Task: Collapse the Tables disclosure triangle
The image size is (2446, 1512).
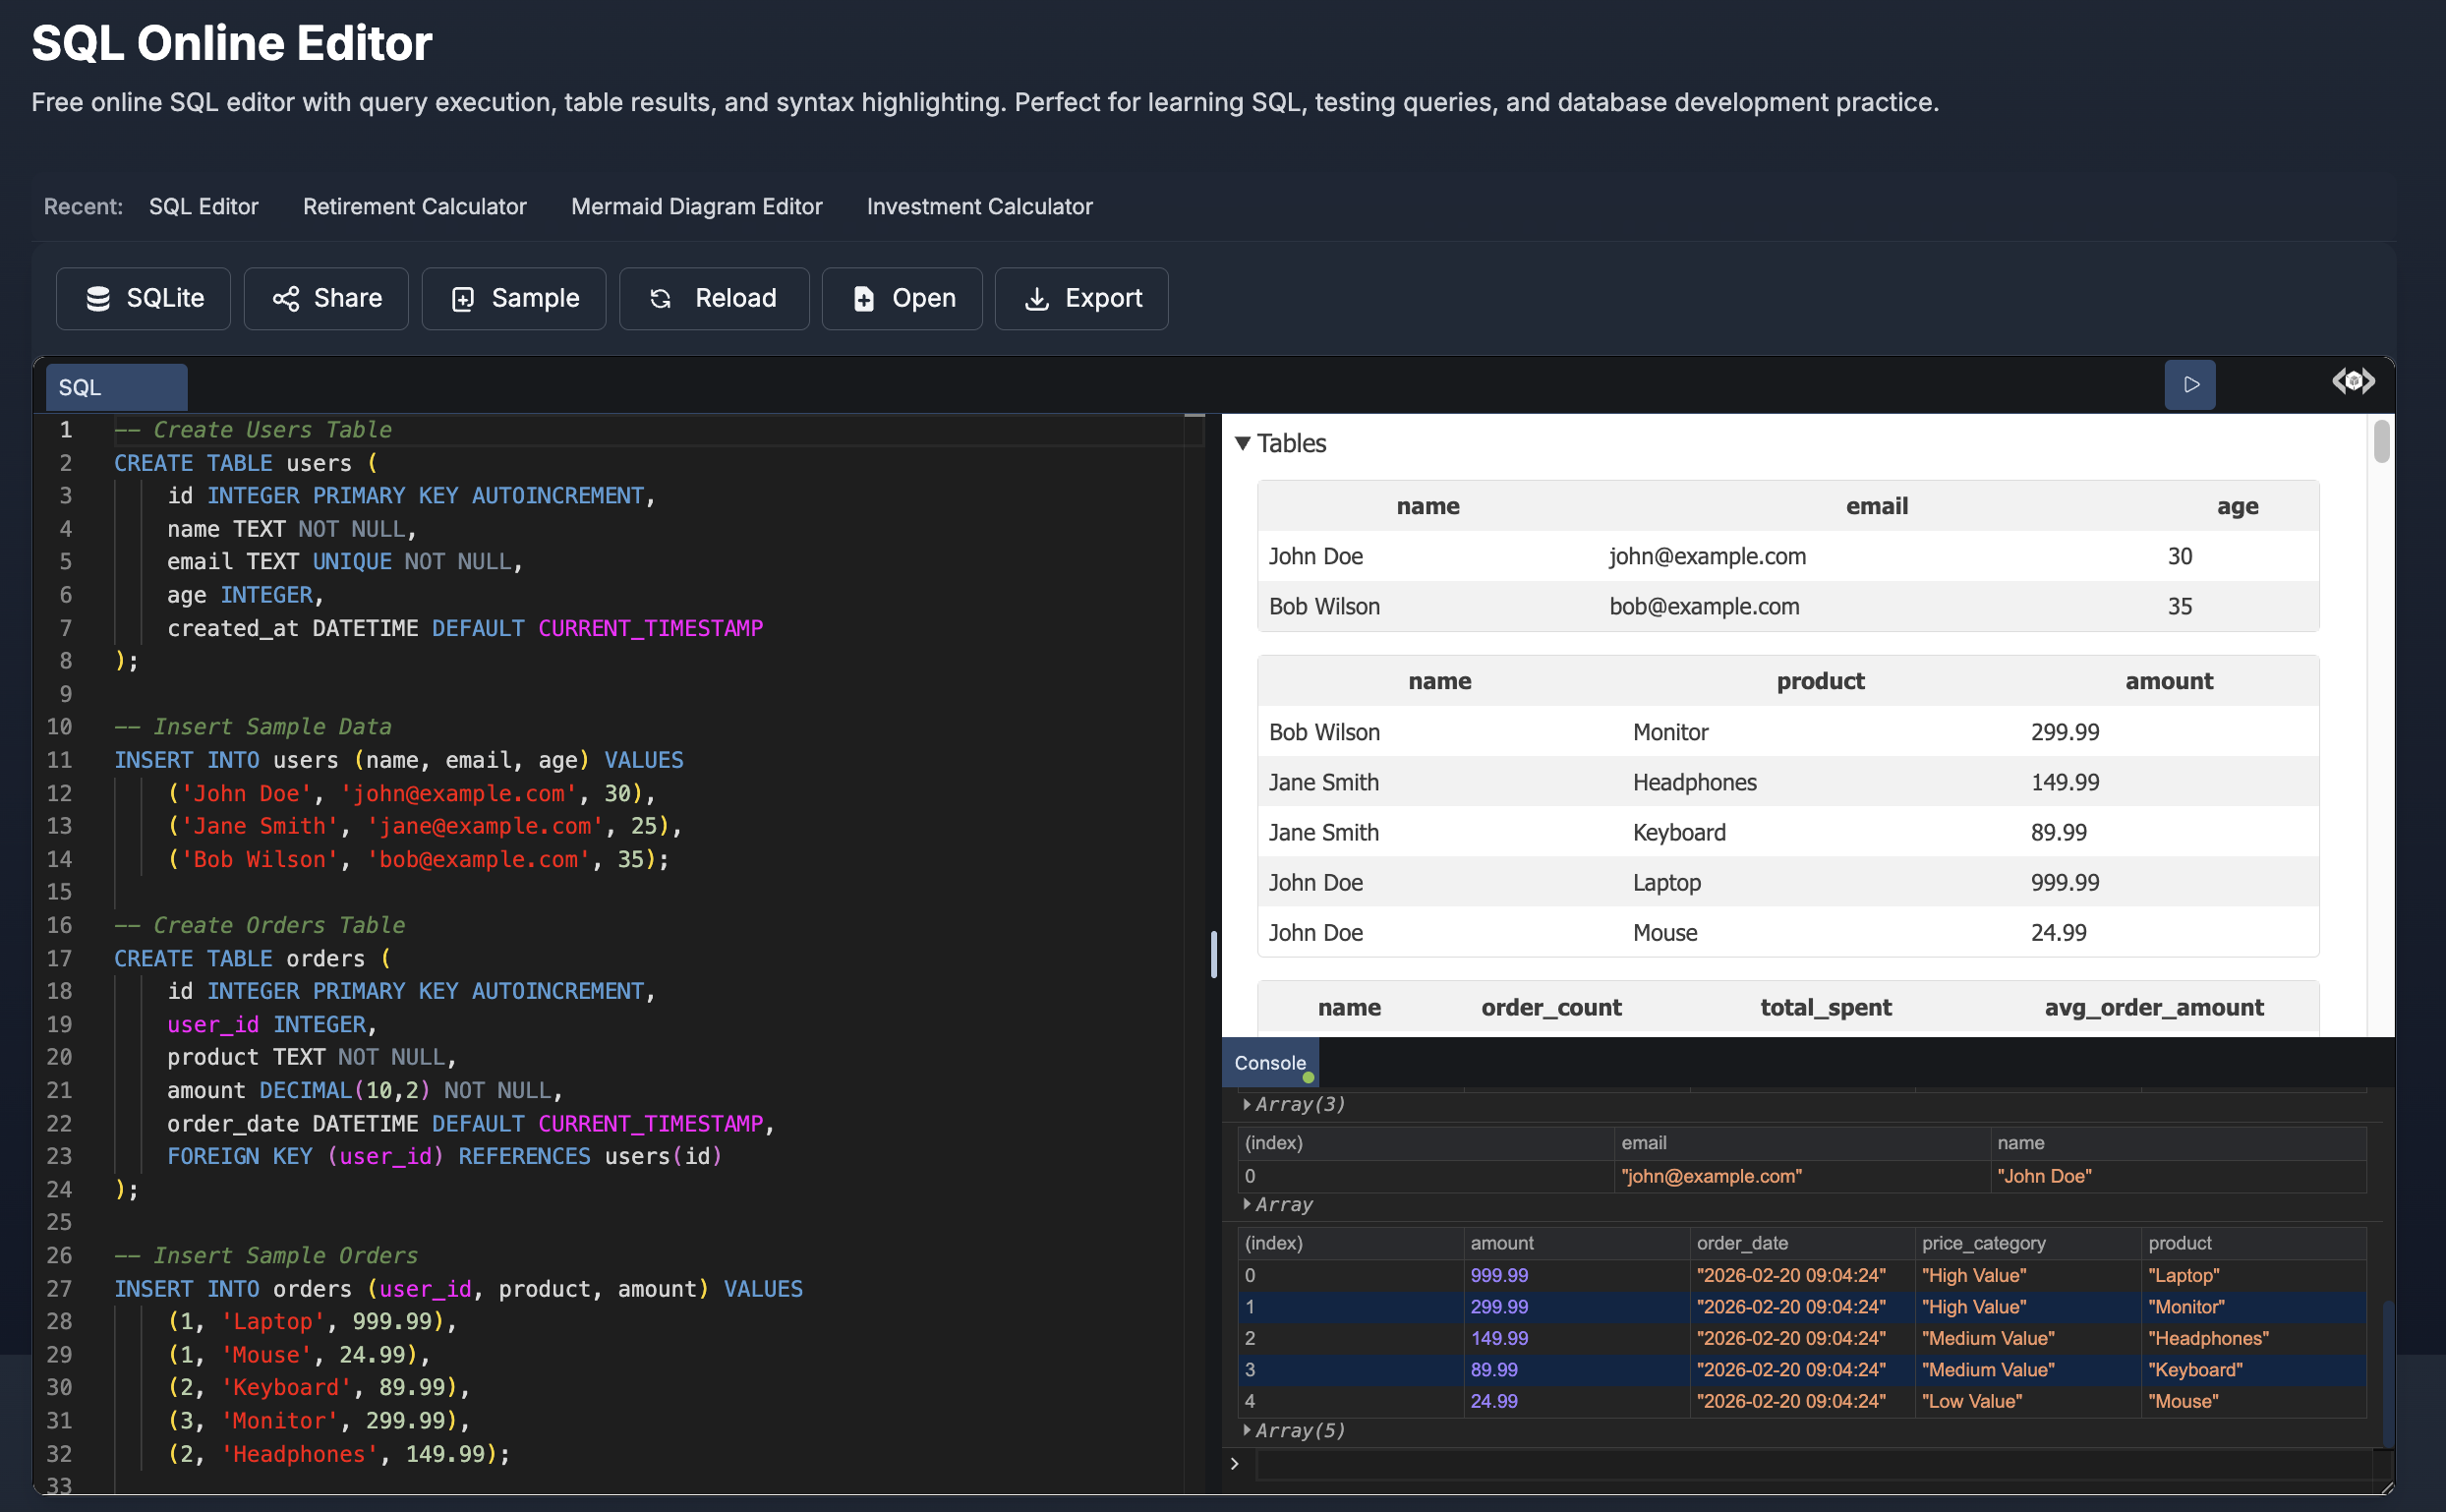Action: point(1242,443)
